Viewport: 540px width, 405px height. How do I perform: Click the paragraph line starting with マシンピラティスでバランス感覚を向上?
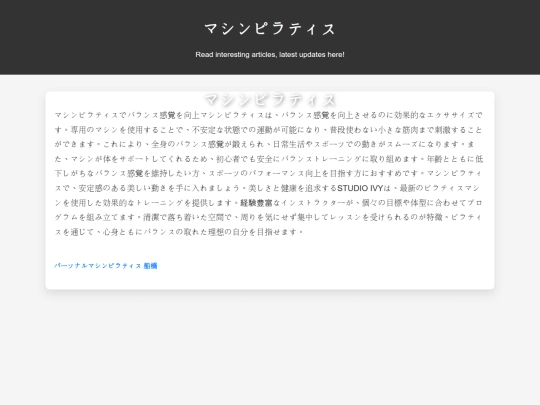[x=269, y=115]
